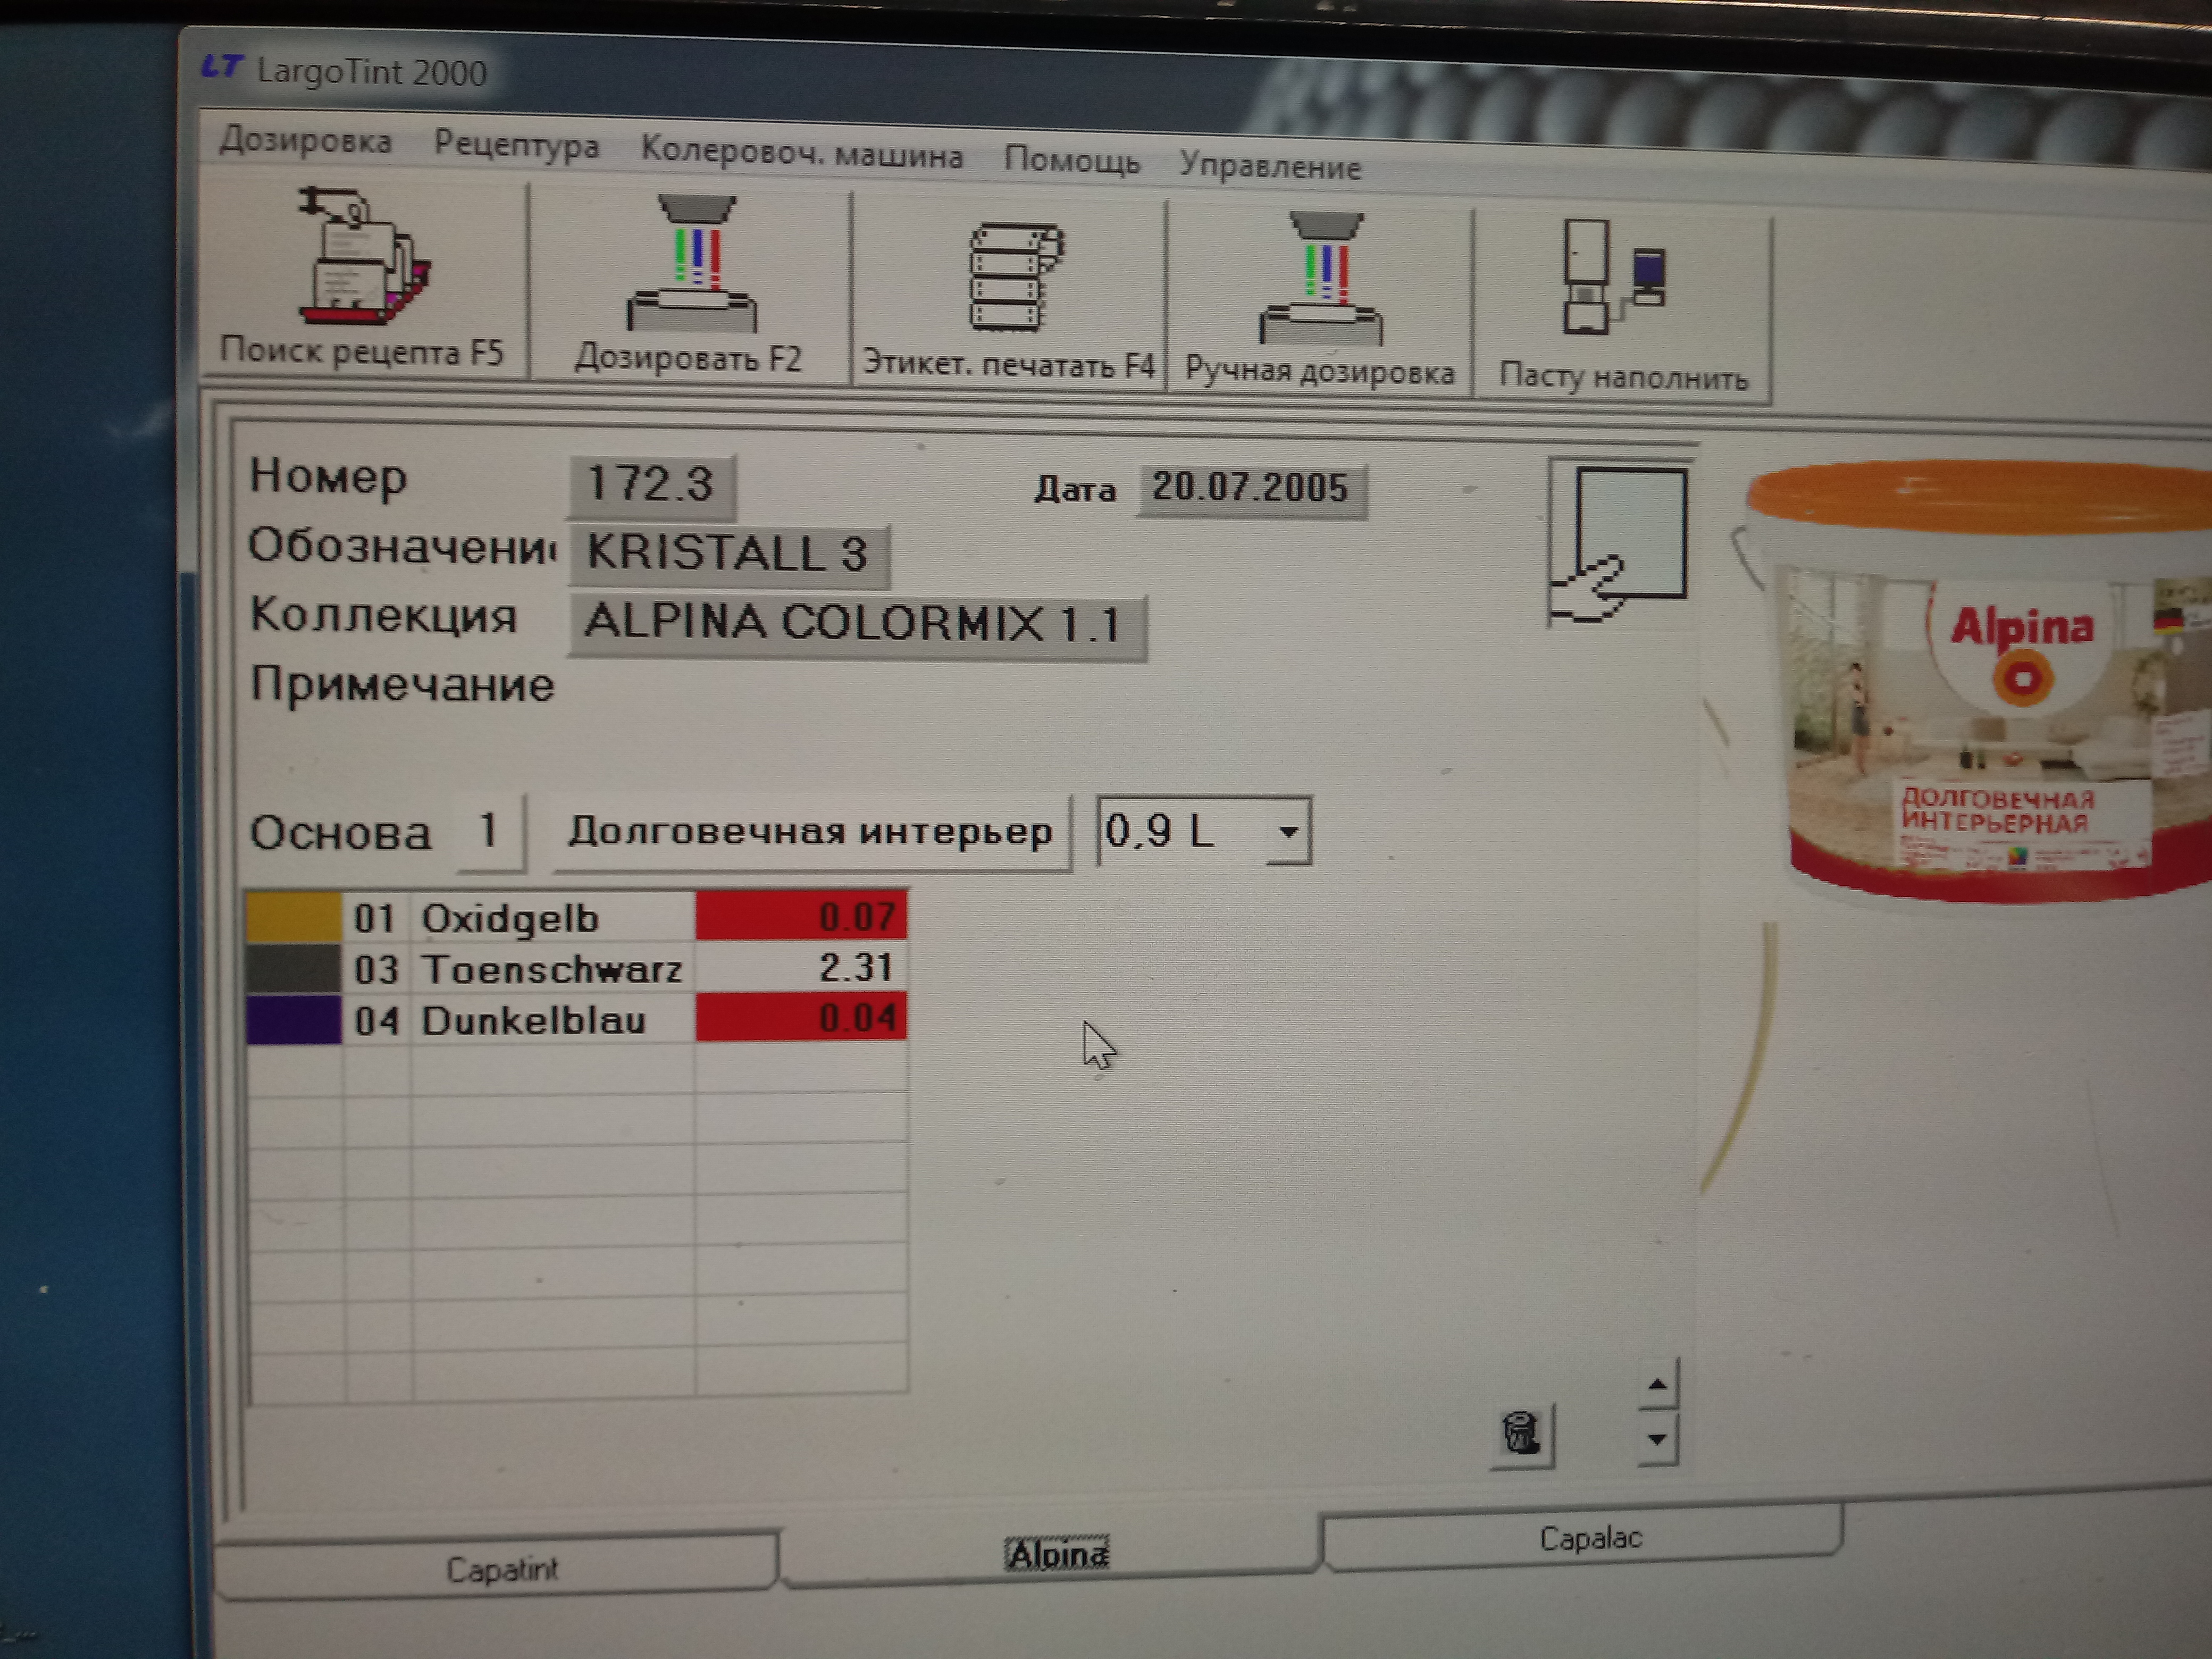Click the red 0.04 amount cell
The width and height of the screenshot is (2212, 1659).
pyautogui.click(x=801, y=1018)
